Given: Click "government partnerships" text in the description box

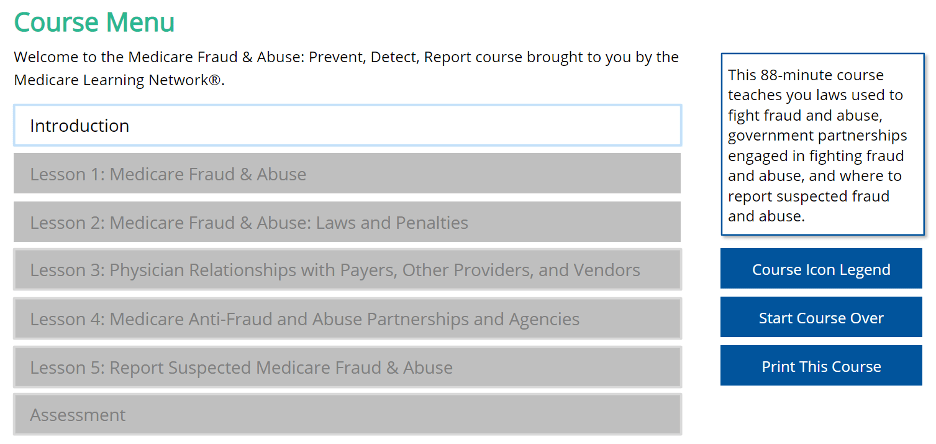Looking at the screenshot, I should tap(818, 135).
